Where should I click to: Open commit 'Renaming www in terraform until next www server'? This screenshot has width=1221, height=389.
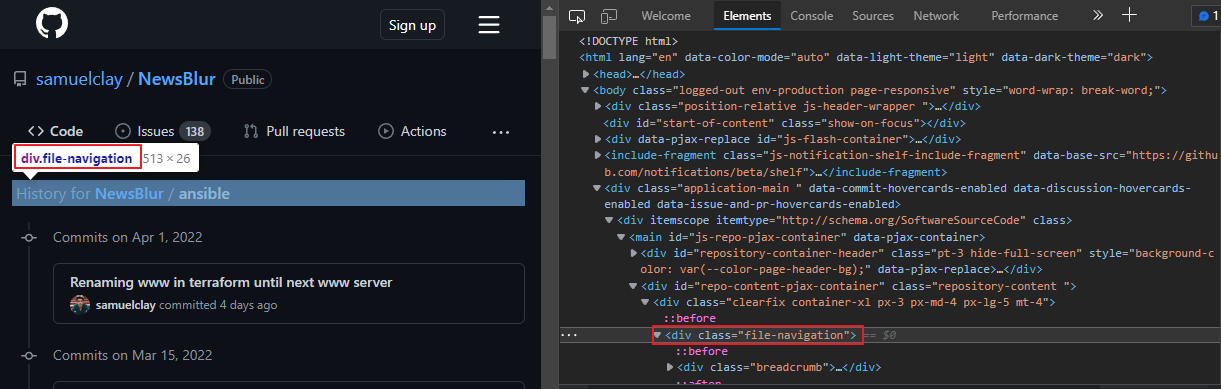click(x=231, y=282)
